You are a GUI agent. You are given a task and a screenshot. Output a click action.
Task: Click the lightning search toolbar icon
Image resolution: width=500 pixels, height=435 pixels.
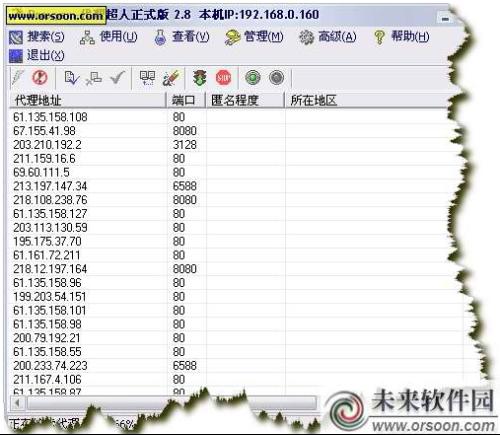pyautogui.click(x=17, y=78)
